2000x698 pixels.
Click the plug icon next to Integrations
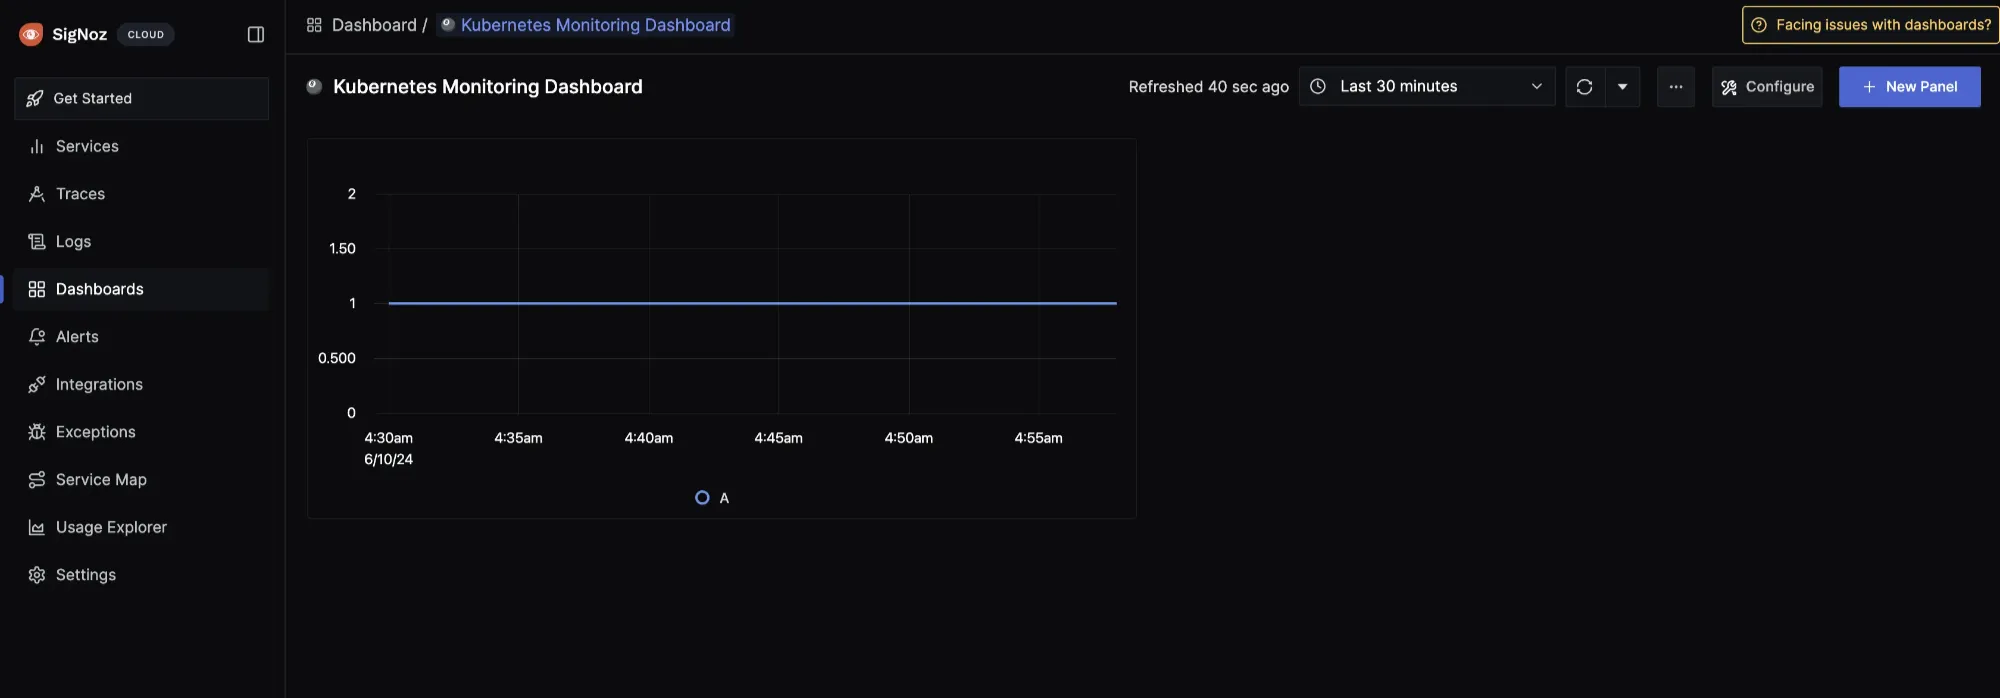pyautogui.click(x=37, y=384)
